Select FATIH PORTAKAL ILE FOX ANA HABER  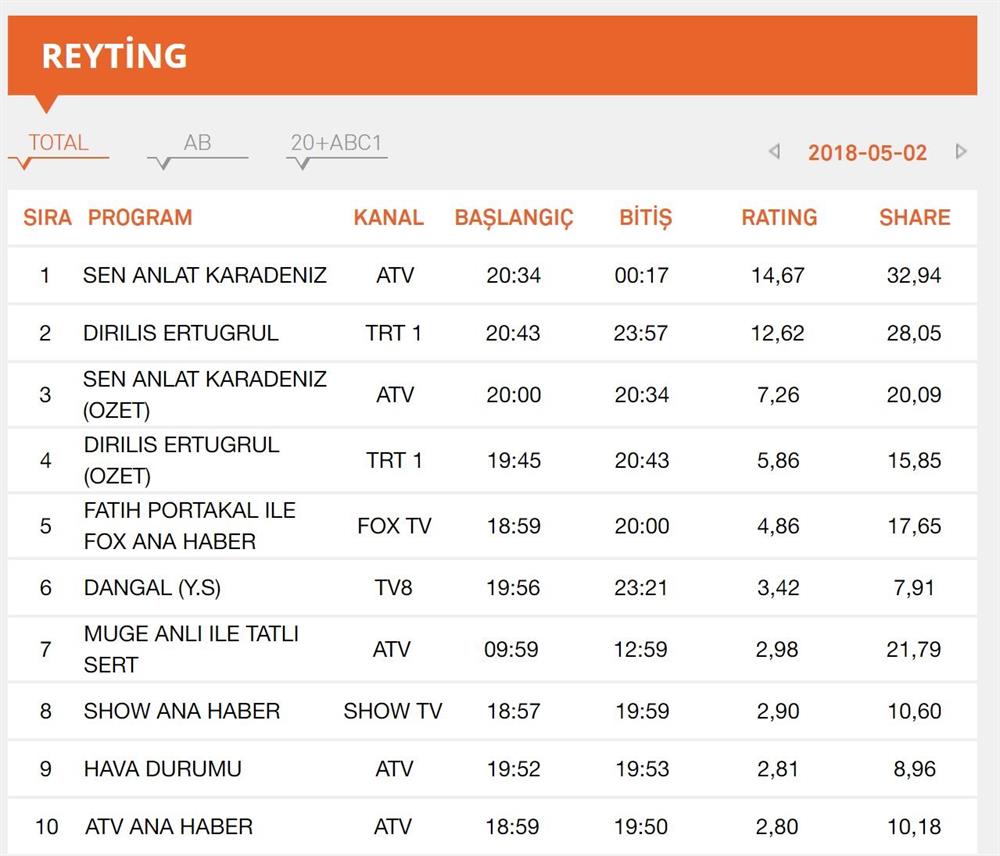(x=190, y=526)
